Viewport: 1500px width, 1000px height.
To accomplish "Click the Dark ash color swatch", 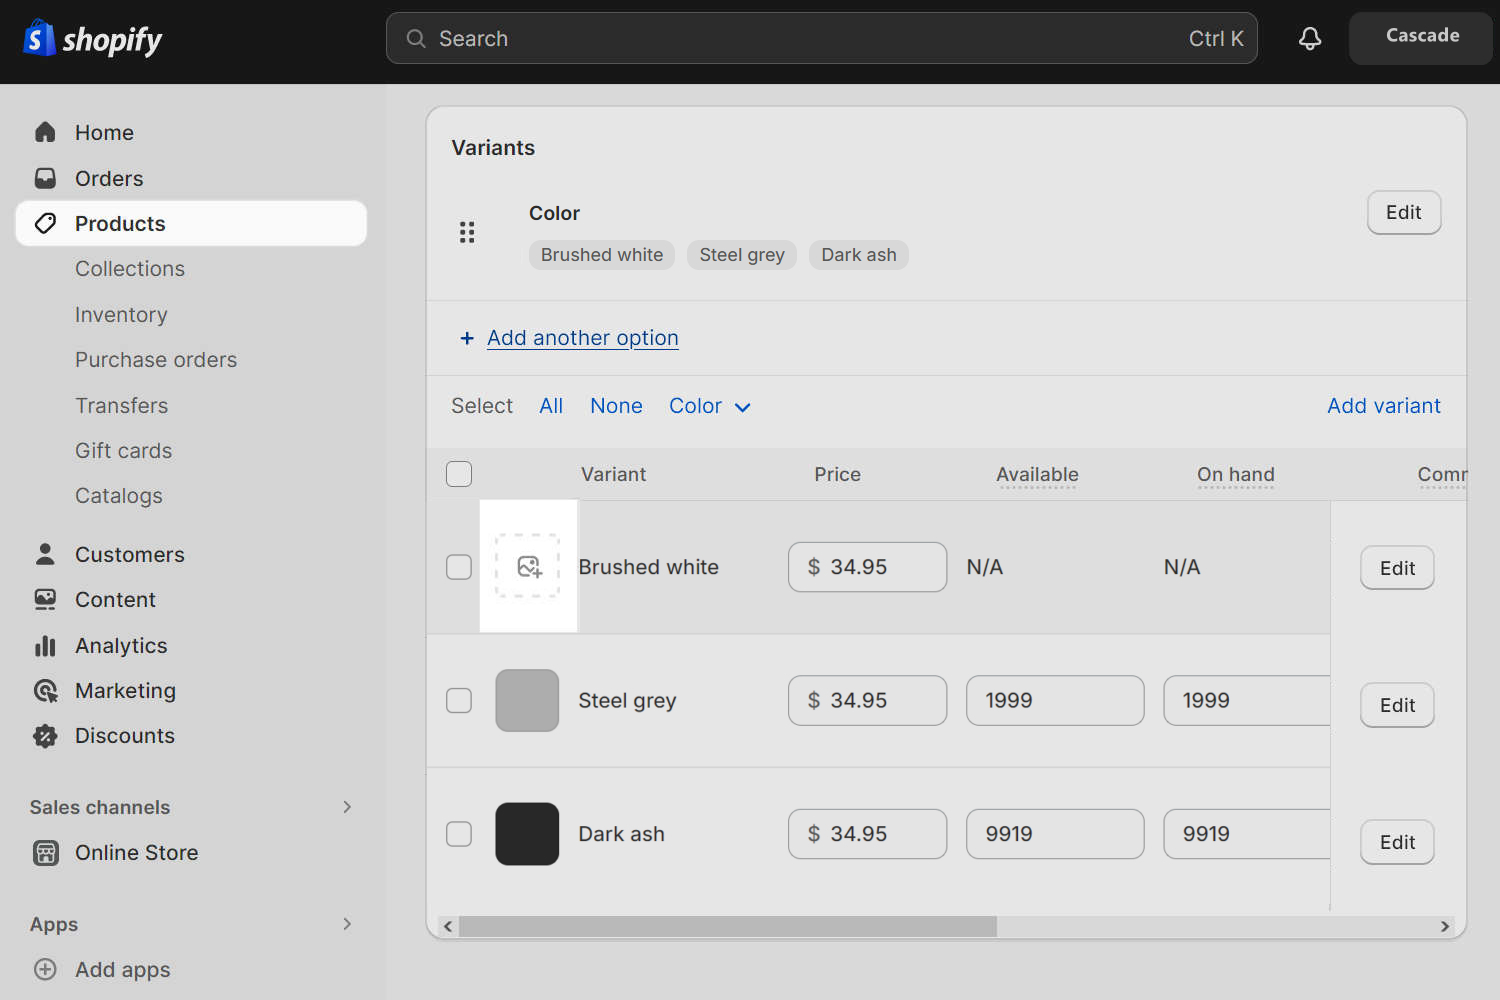I will point(527,834).
